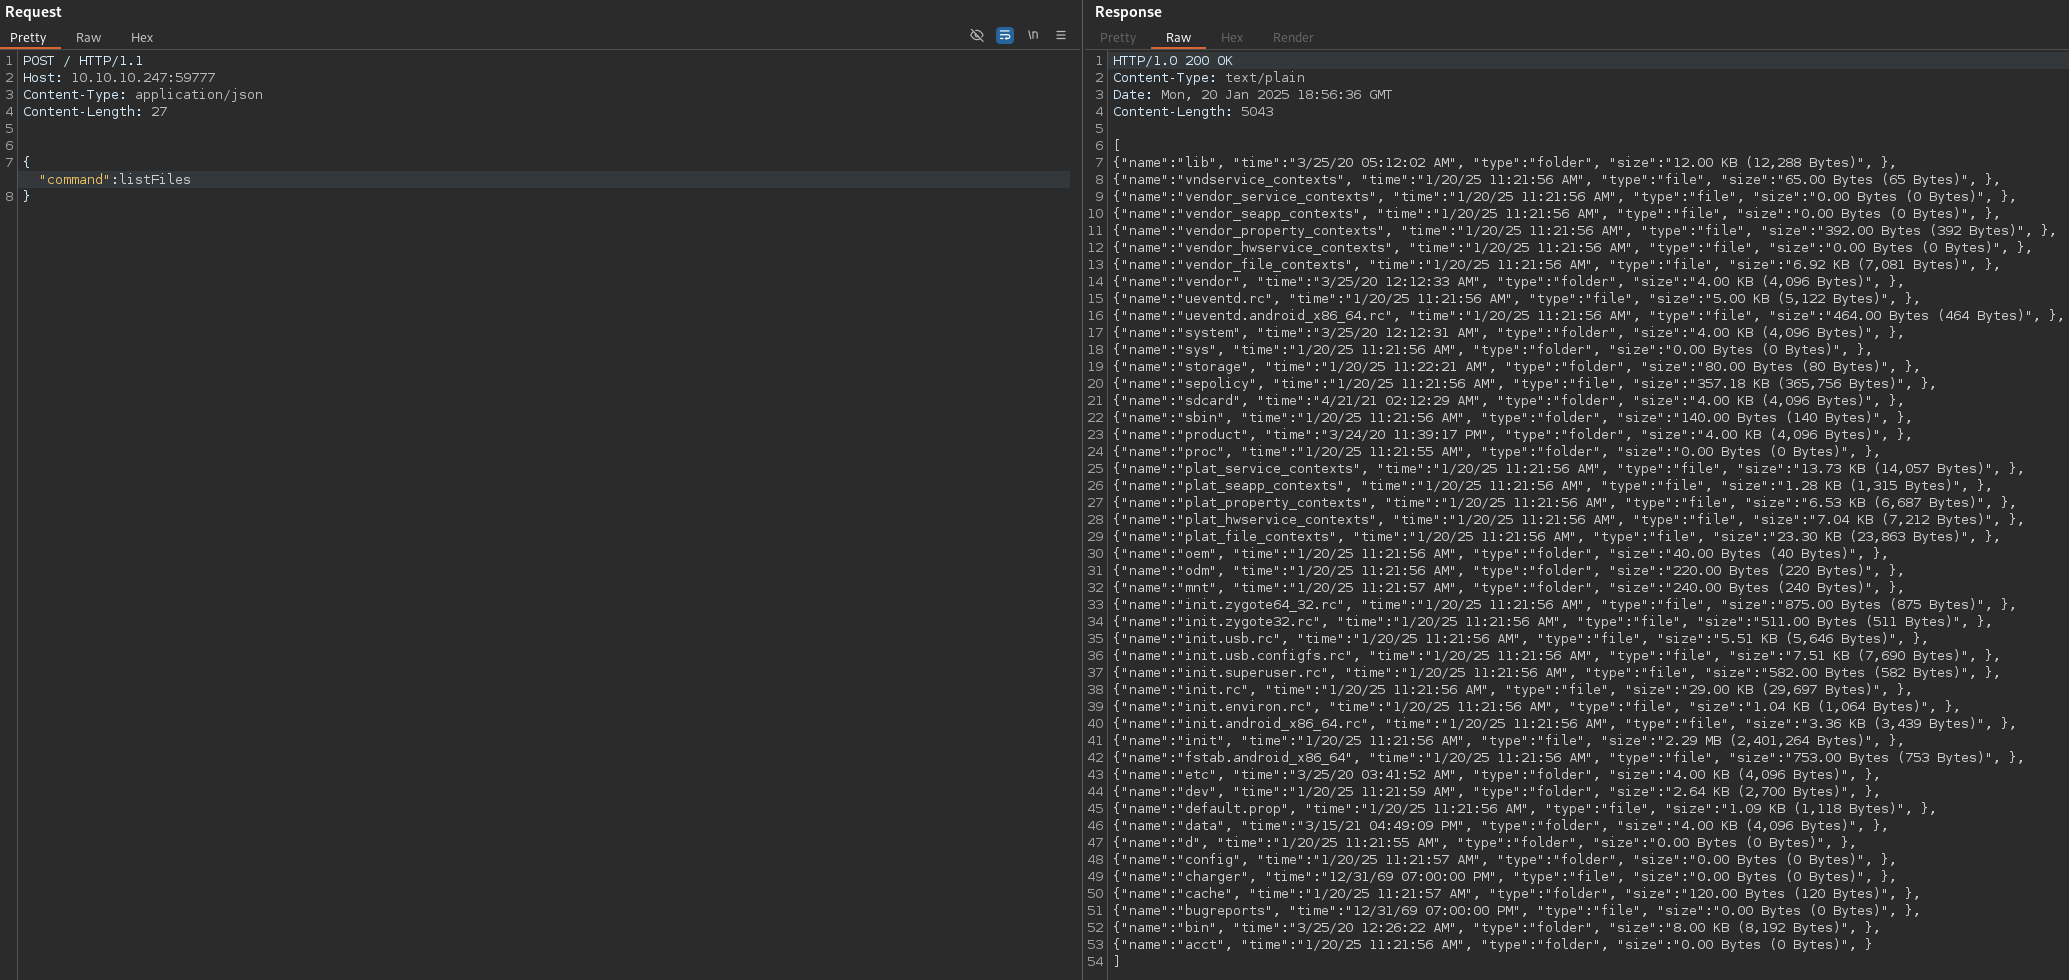The height and width of the screenshot is (980, 2069).
Task: Click the "config" folder entry line
Action: (1505, 860)
